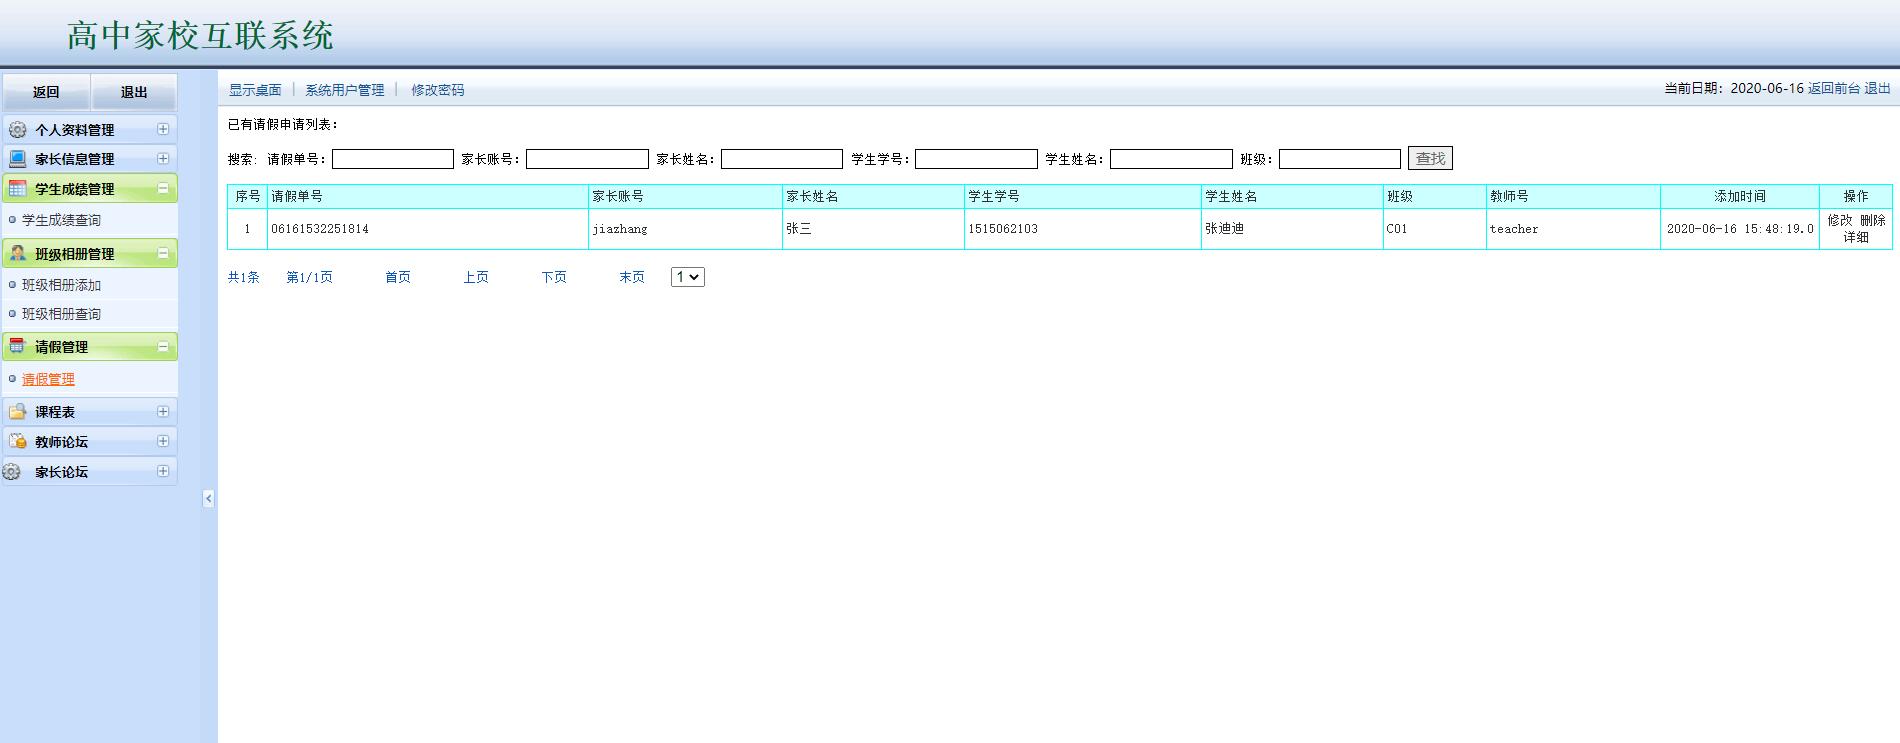Open 班级相册查询 in the sidebar
Image resolution: width=1900 pixels, height=743 pixels.
pos(61,314)
